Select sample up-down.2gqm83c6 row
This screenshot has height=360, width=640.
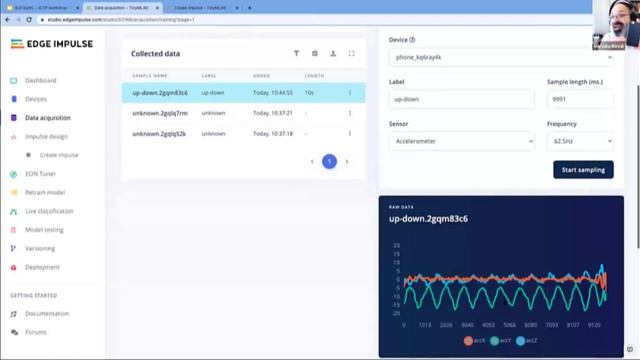tap(244, 93)
